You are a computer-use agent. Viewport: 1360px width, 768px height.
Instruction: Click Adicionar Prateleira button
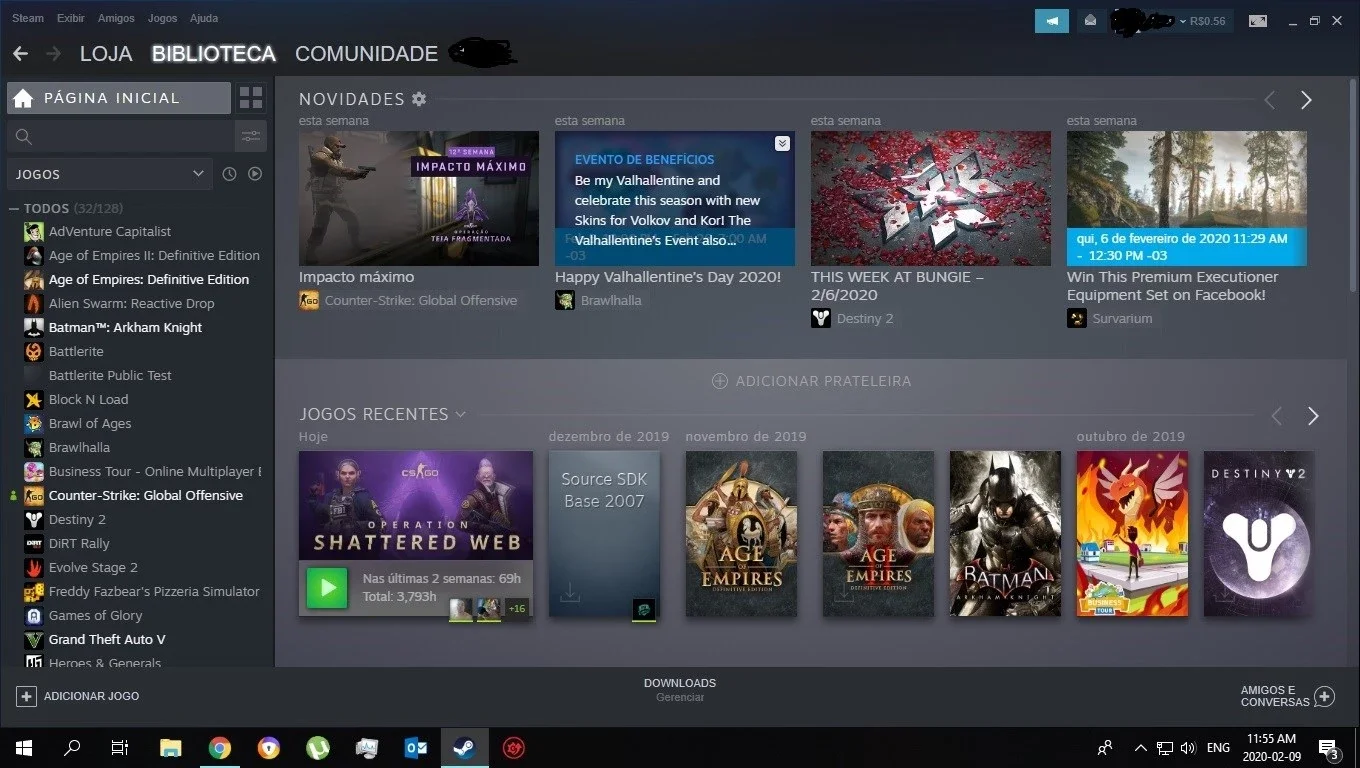[811, 381]
